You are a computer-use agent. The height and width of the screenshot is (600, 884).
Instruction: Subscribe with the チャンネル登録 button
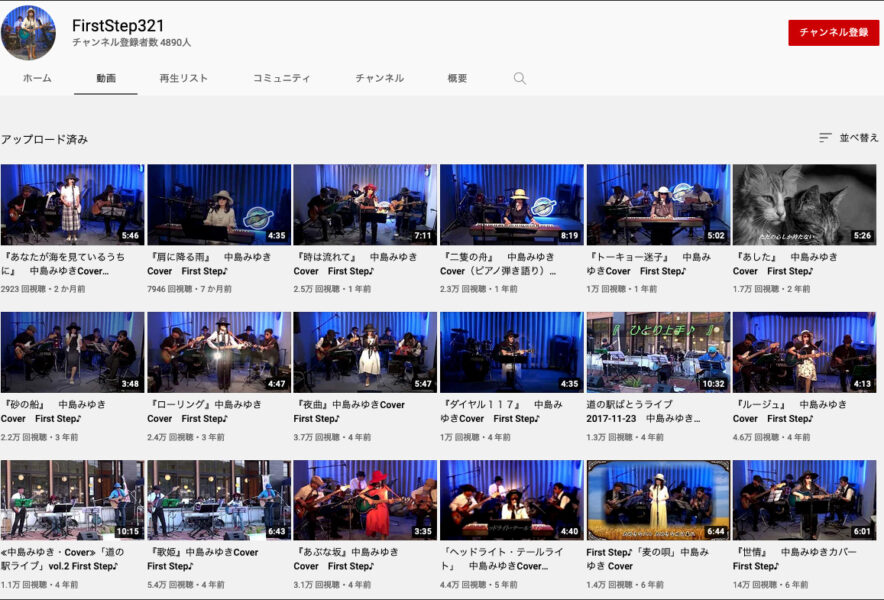(x=833, y=32)
